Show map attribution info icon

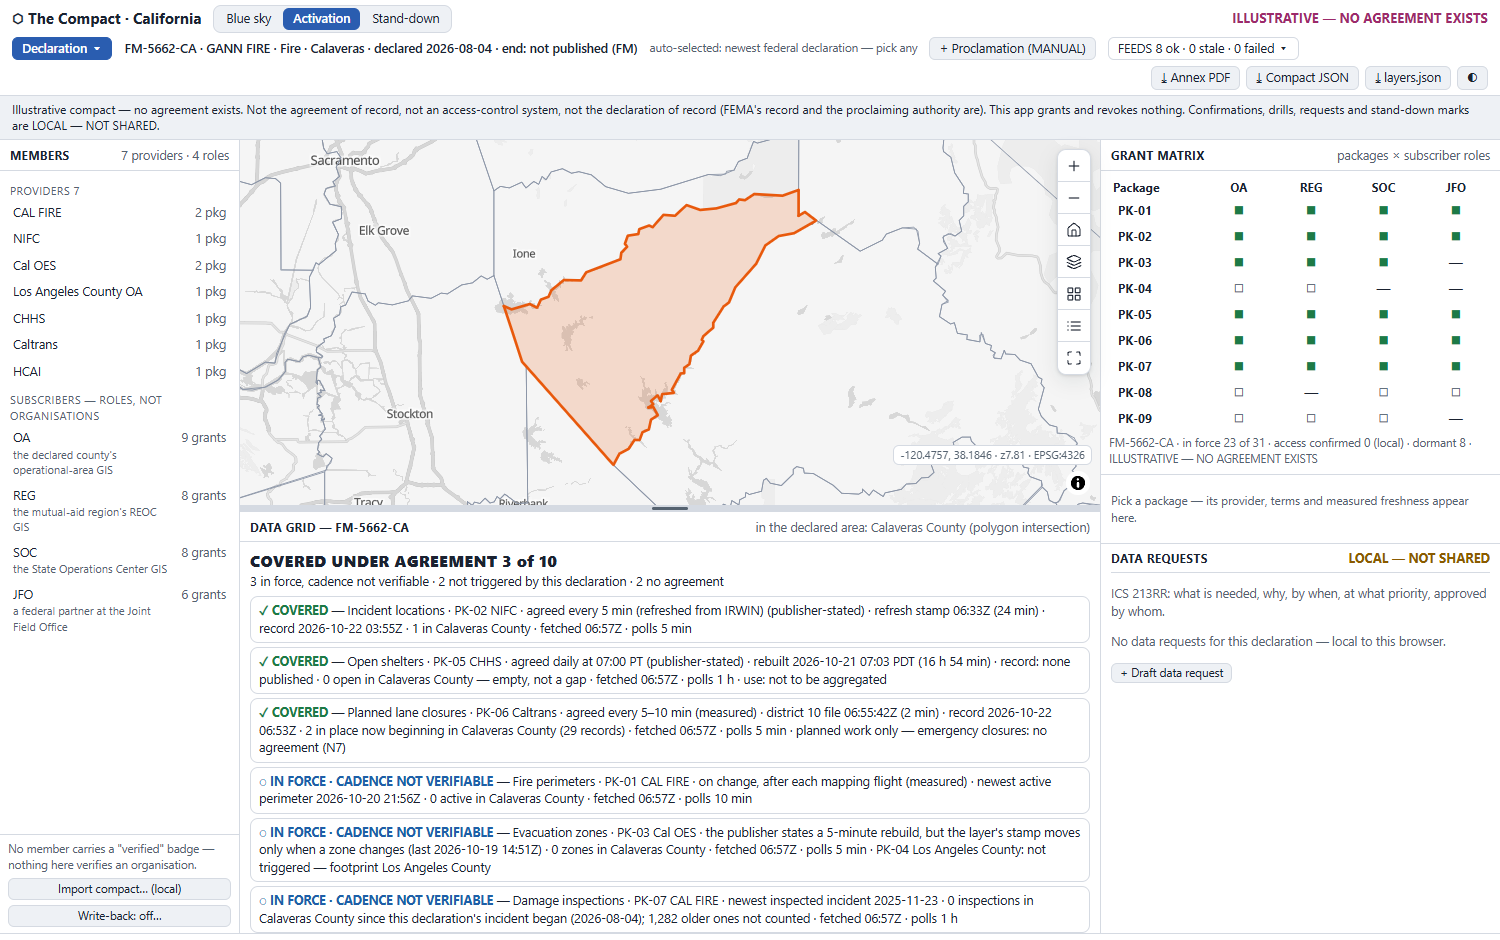[1078, 483]
